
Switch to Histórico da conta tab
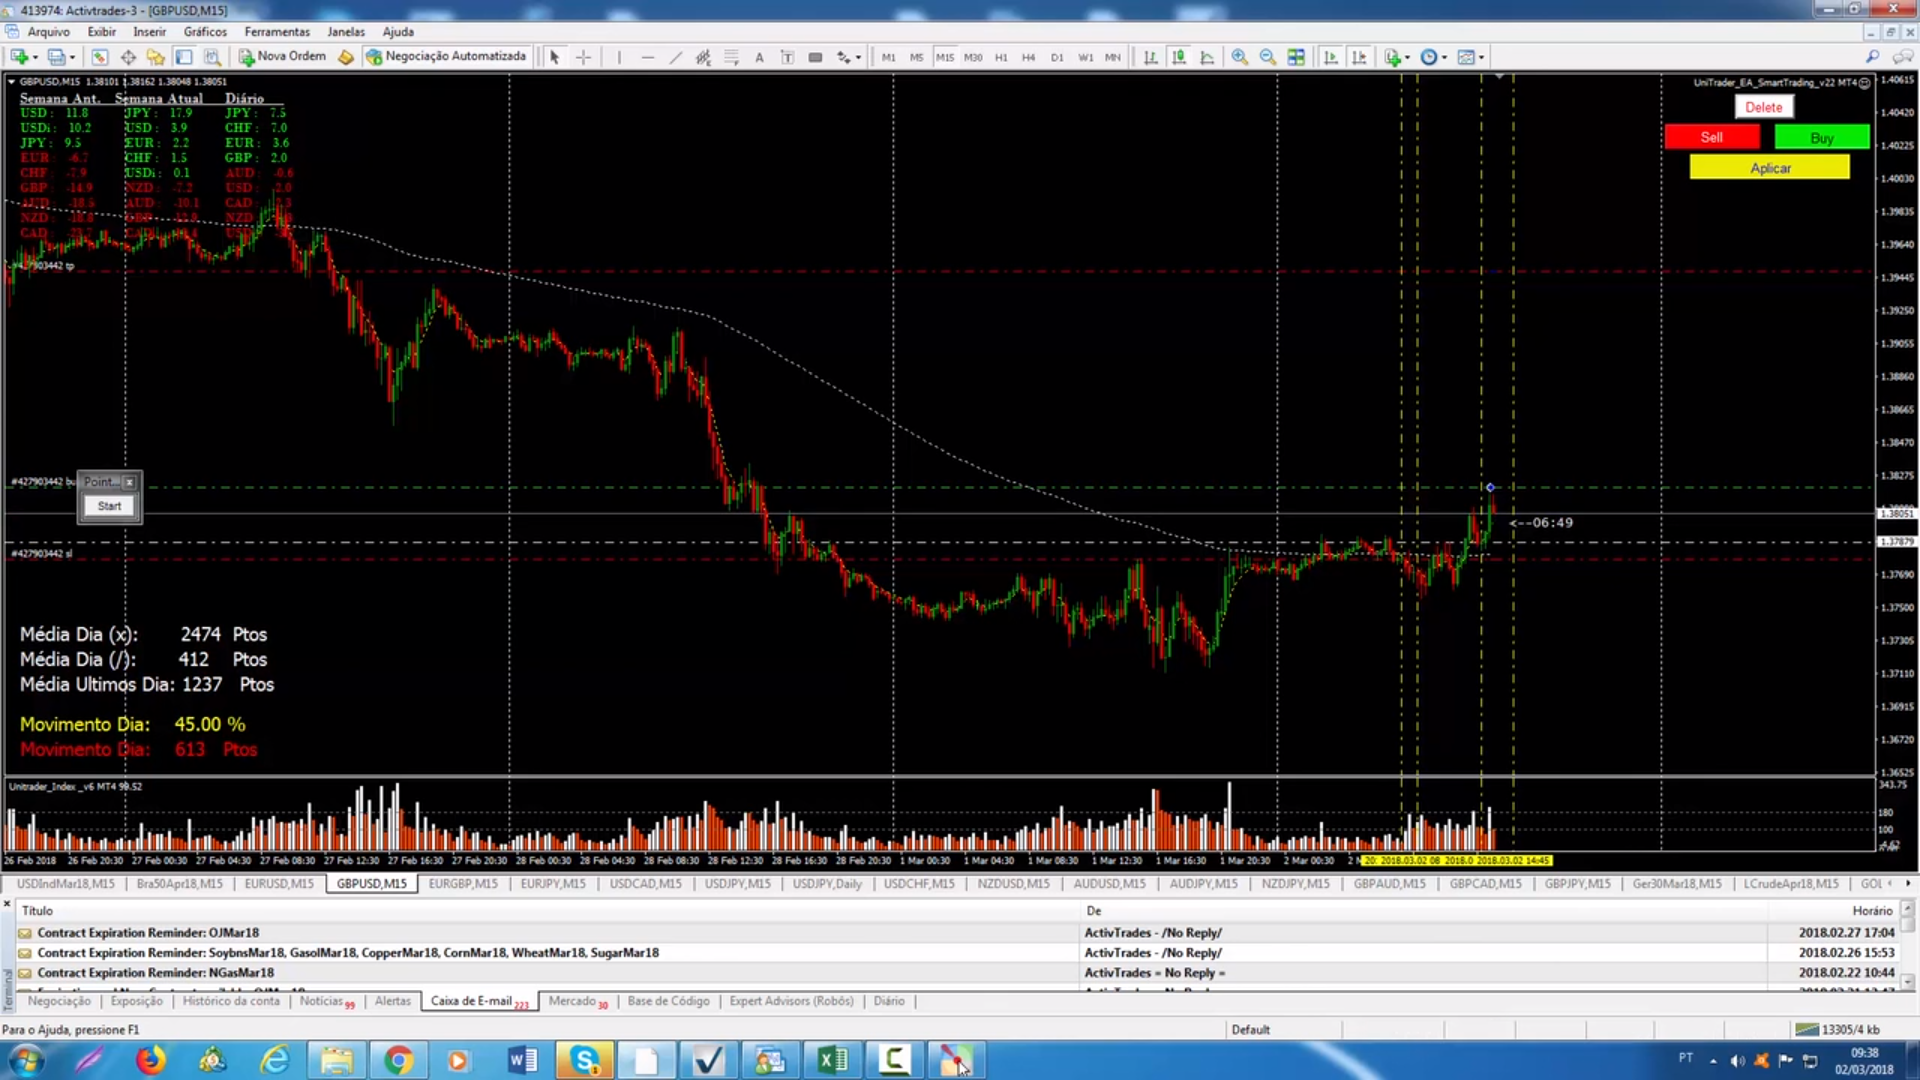(x=231, y=1001)
